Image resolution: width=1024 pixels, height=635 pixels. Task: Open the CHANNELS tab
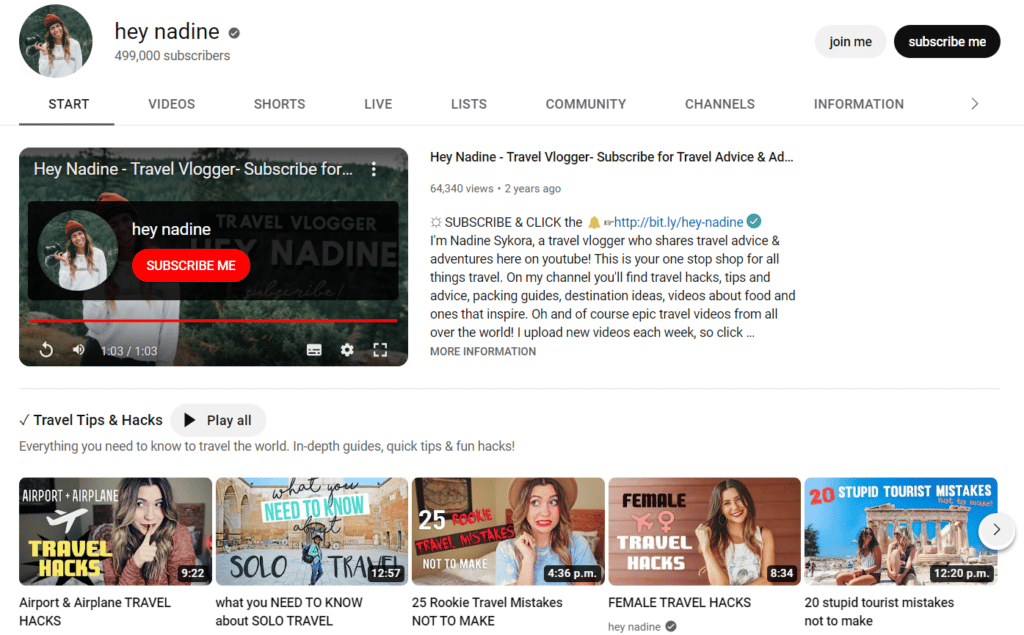[x=720, y=104]
